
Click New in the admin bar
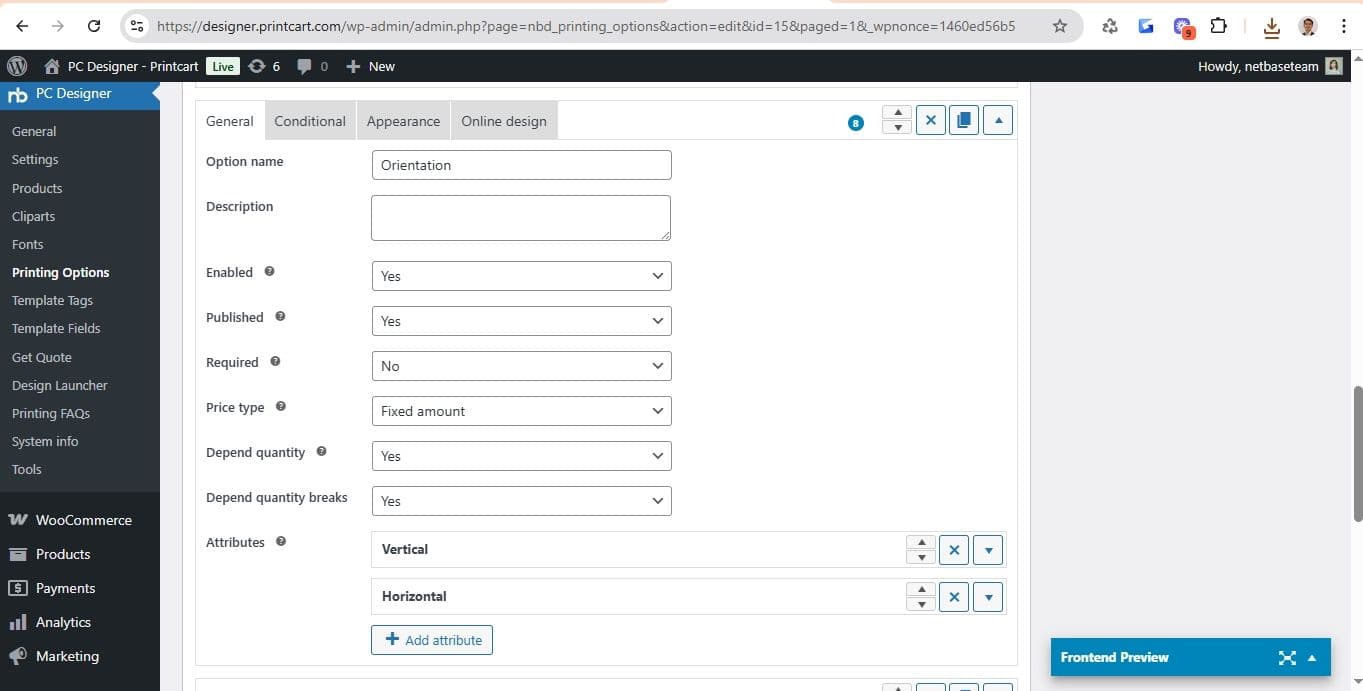(370, 66)
